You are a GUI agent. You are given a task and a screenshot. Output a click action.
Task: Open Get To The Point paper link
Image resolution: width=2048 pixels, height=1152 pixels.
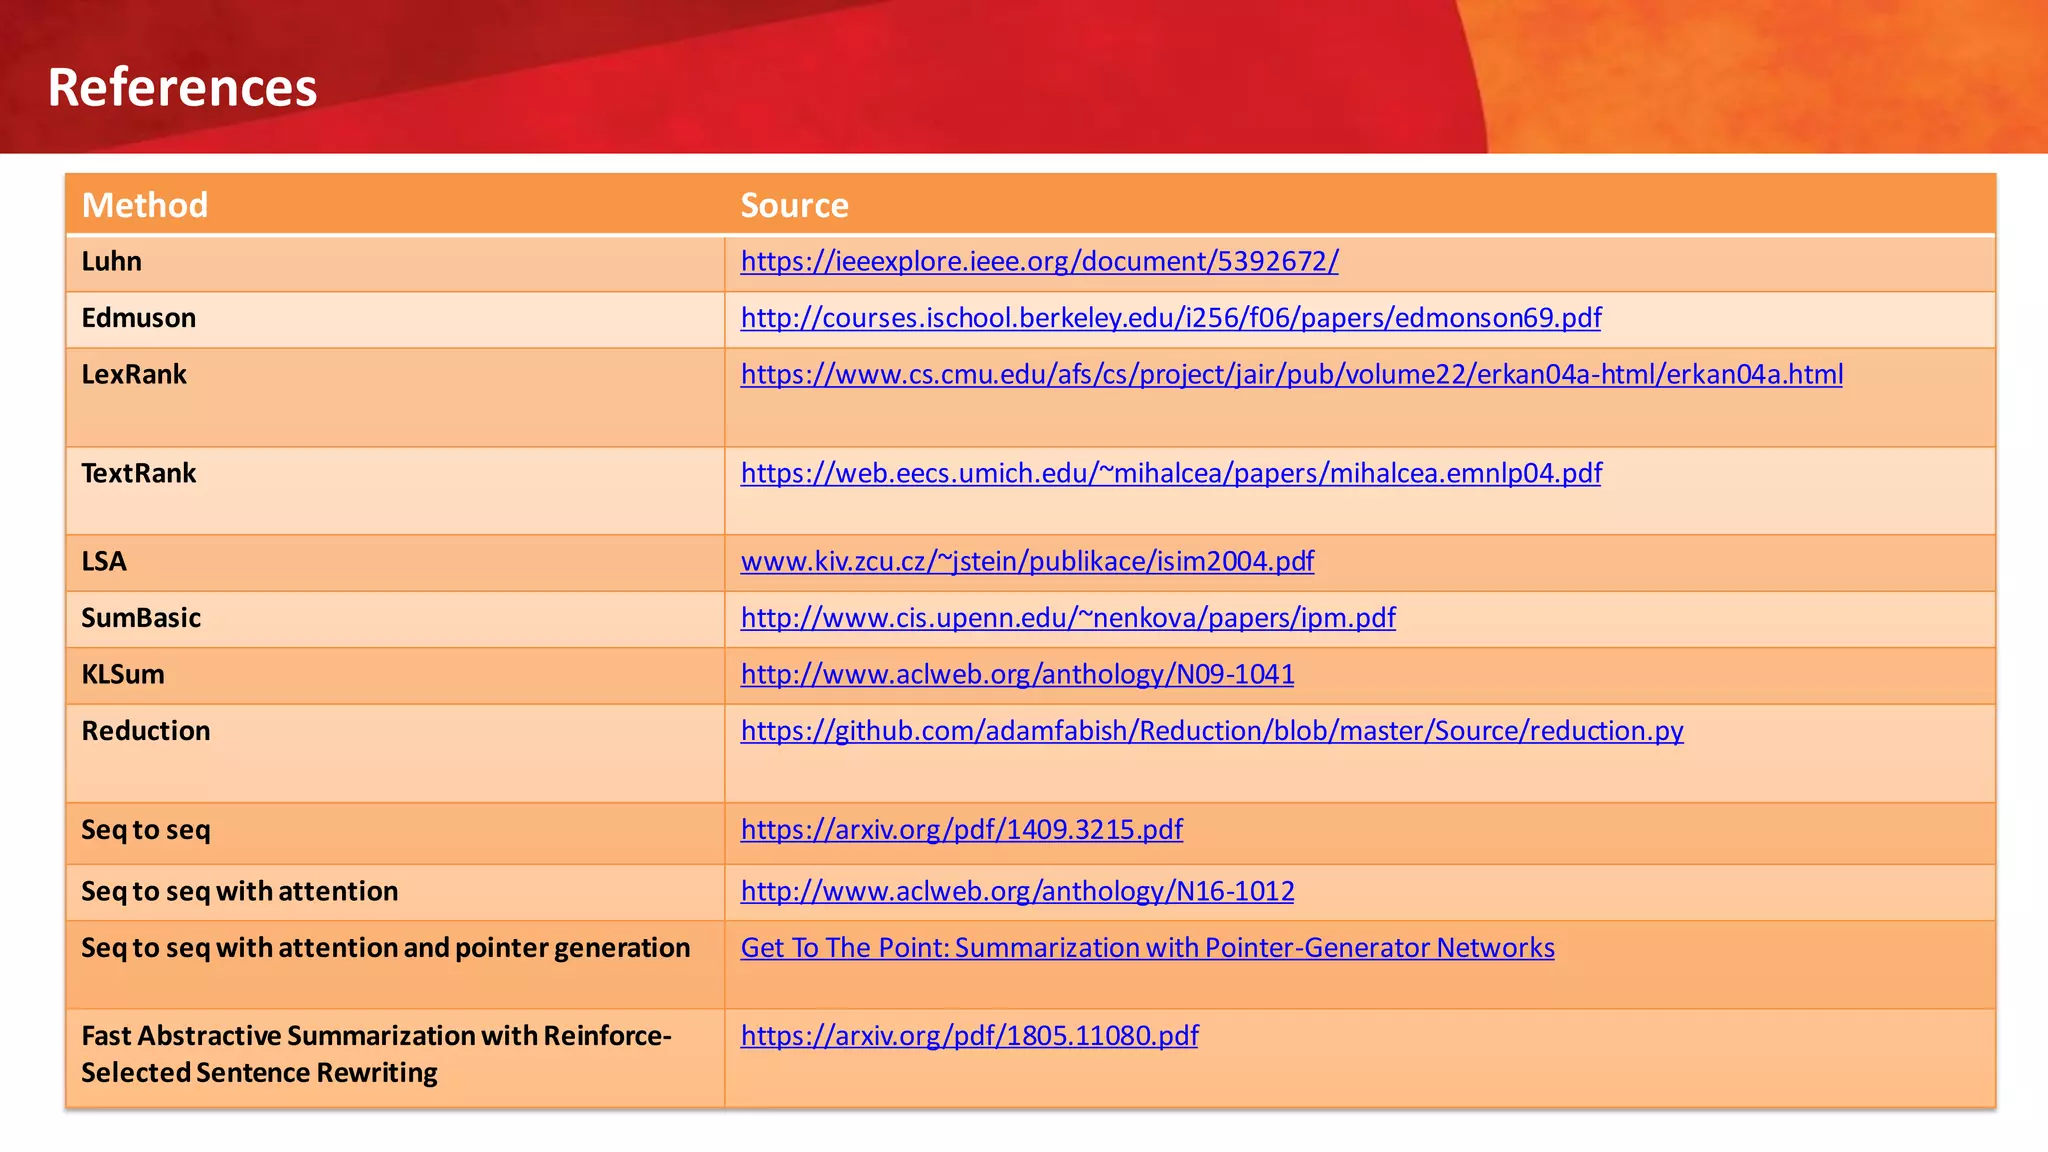click(x=1147, y=948)
